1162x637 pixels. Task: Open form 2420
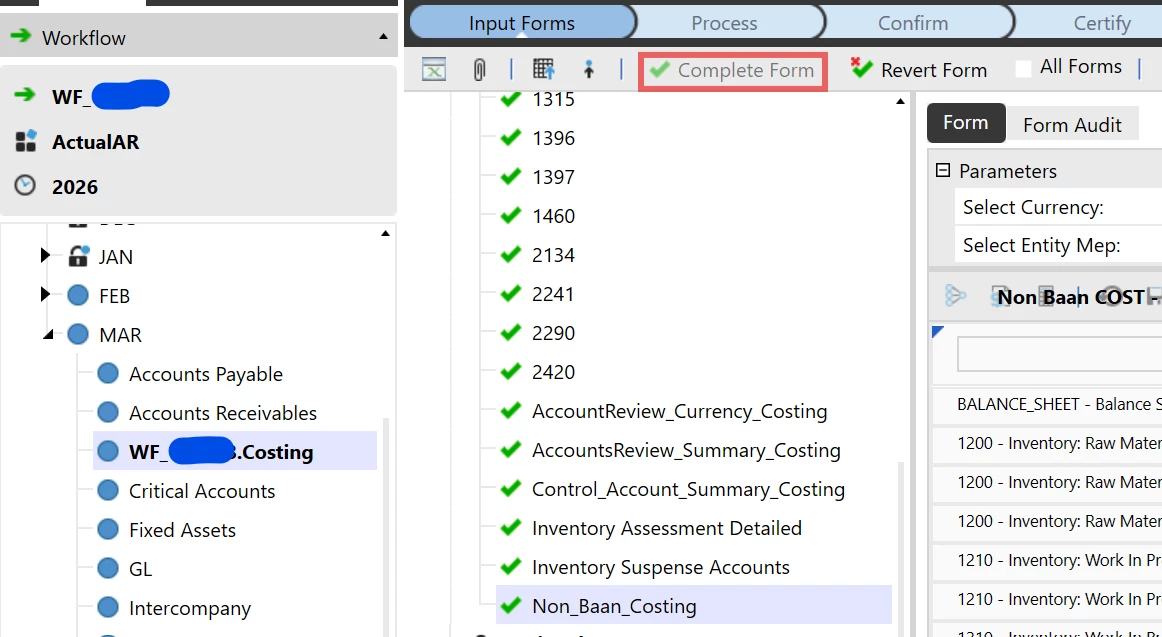tap(553, 372)
